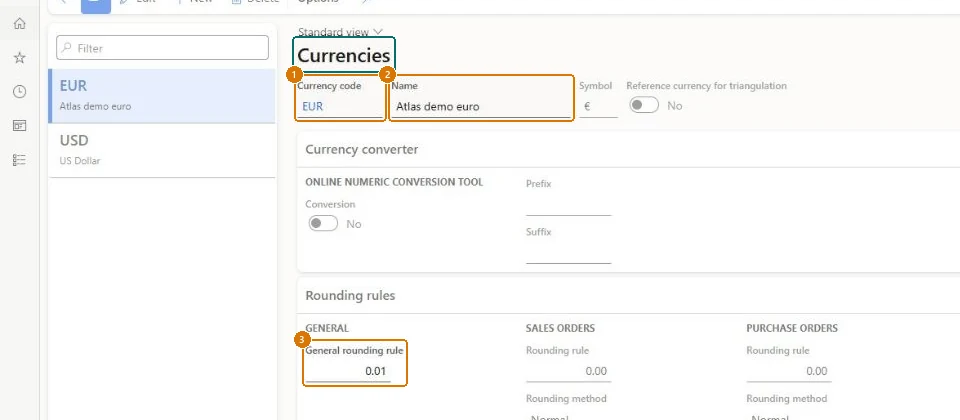Click 'ONLINE NUMERIC CONVERSION TOOL' group label
The image size is (960, 420).
394,182
